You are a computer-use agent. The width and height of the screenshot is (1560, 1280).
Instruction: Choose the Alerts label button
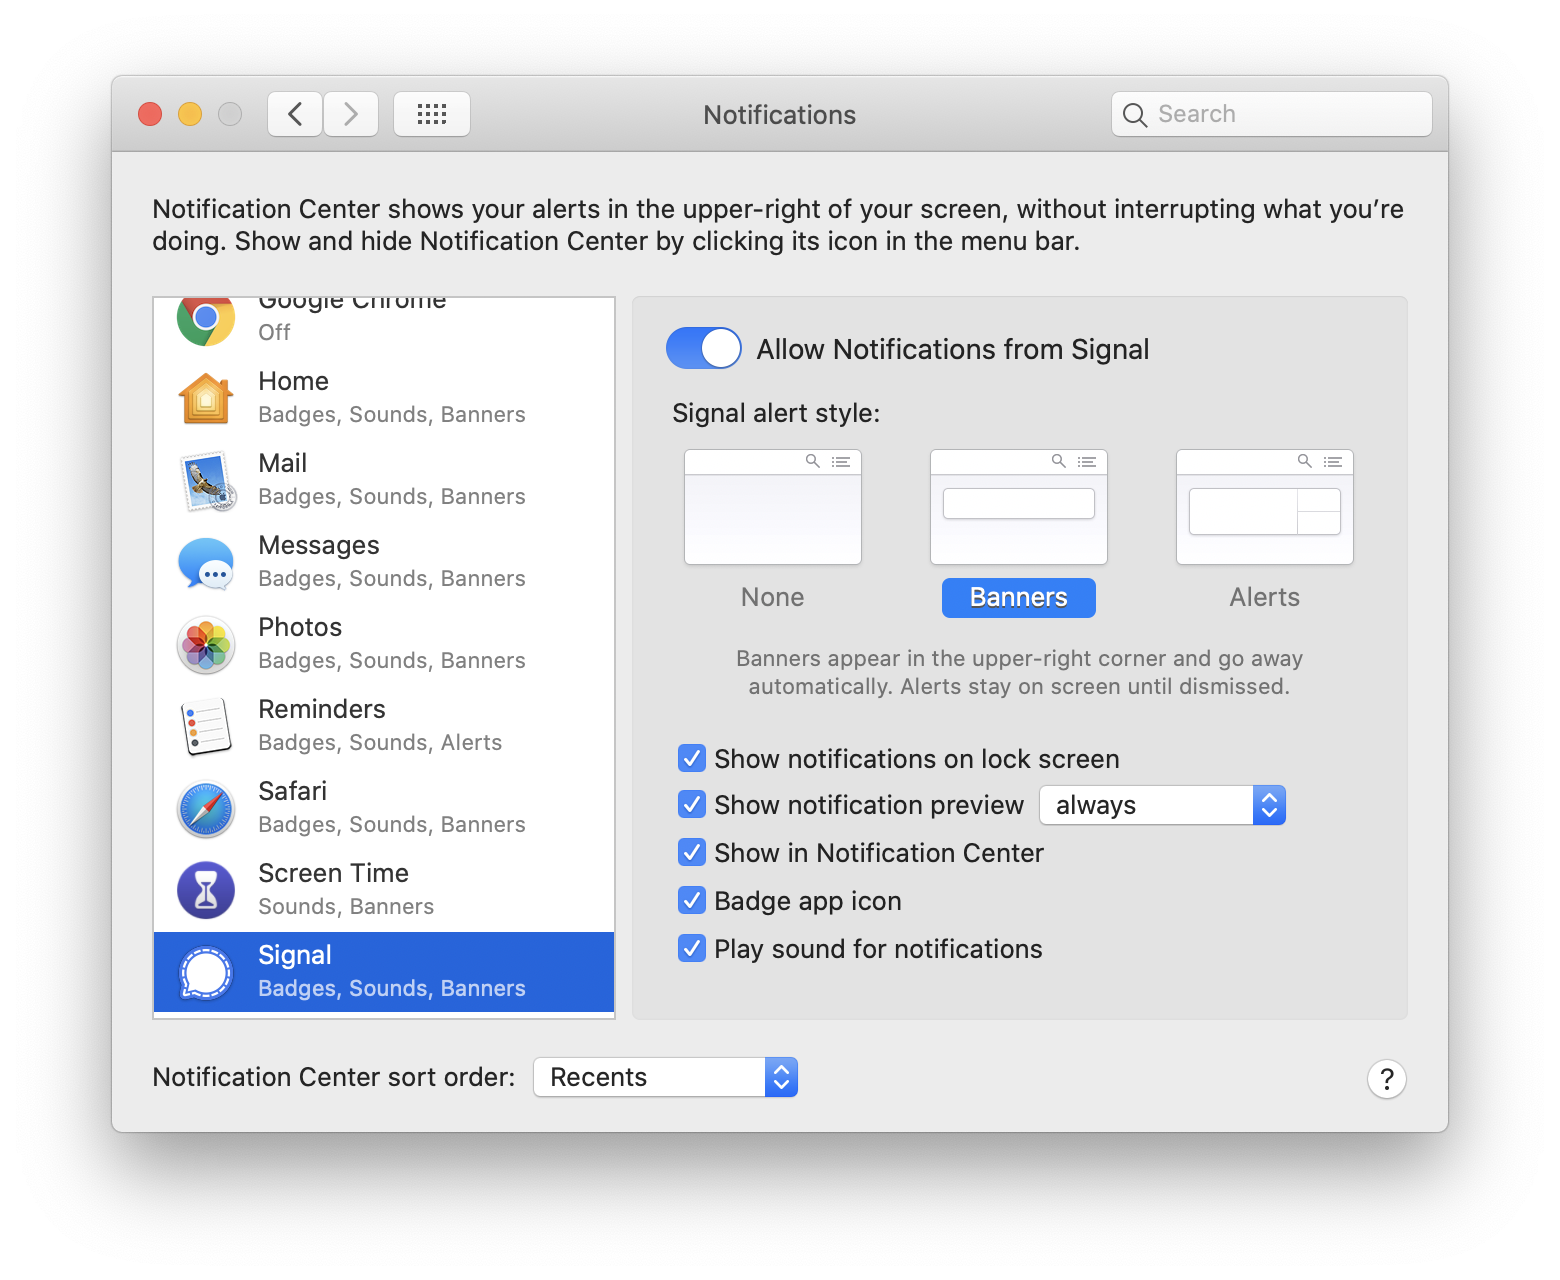click(x=1265, y=597)
